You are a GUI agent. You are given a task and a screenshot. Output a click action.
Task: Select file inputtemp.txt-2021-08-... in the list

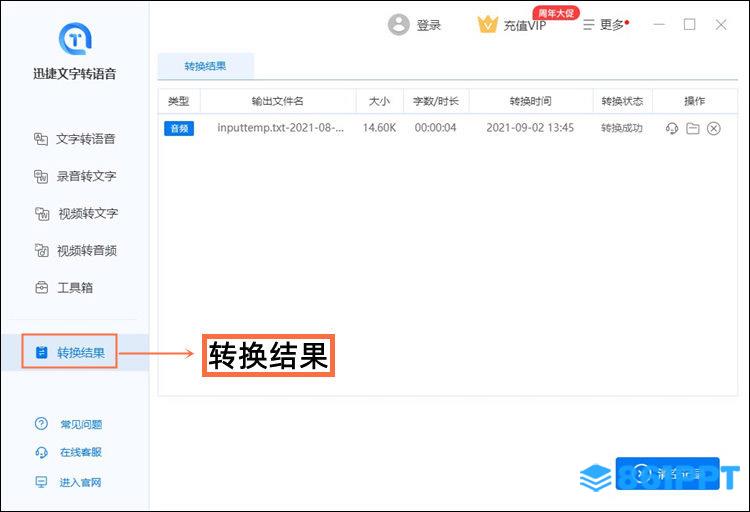tap(280, 128)
